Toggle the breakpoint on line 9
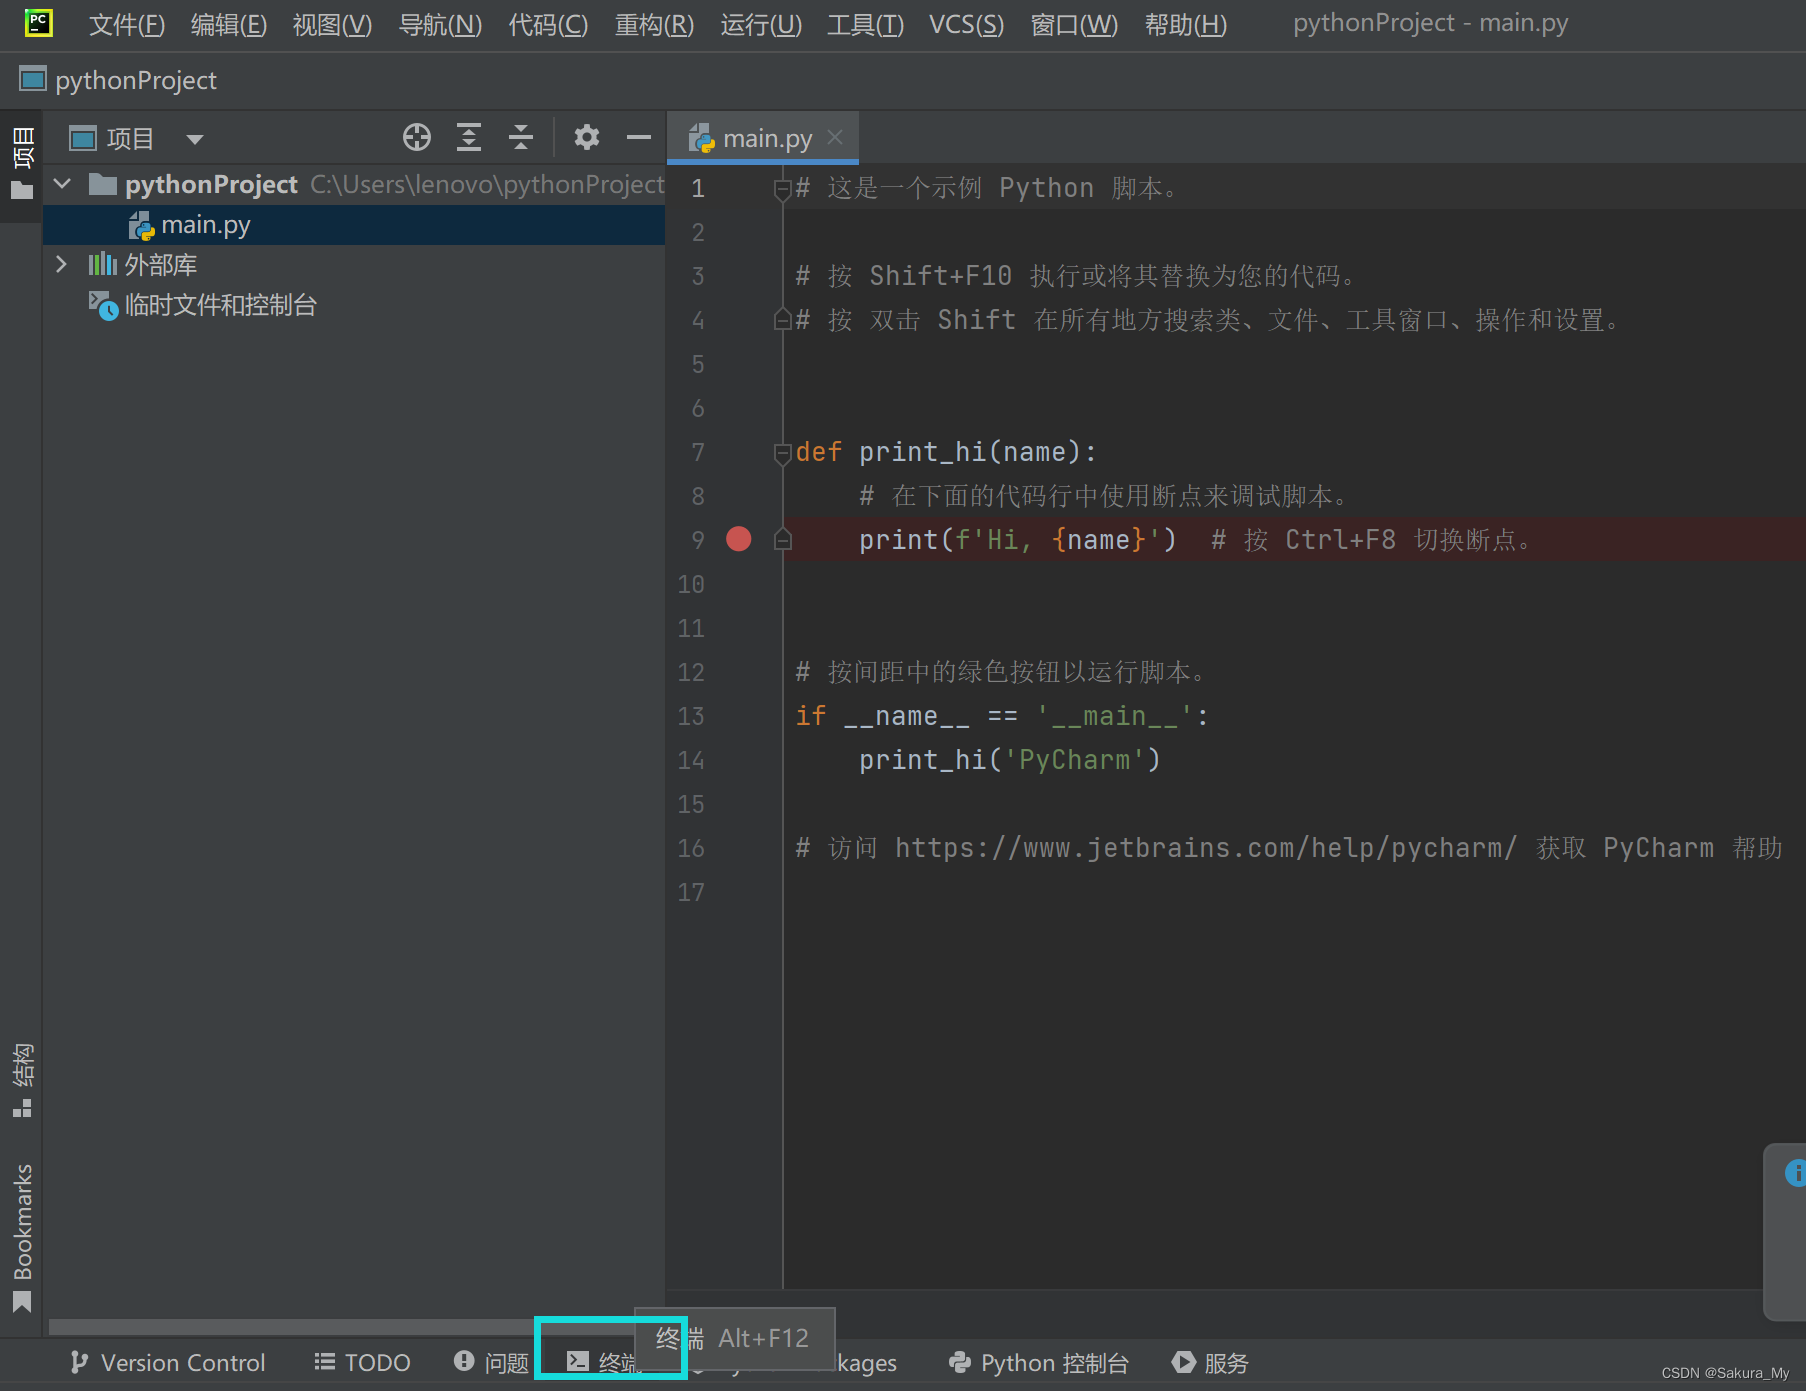This screenshot has width=1806, height=1391. (738, 539)
